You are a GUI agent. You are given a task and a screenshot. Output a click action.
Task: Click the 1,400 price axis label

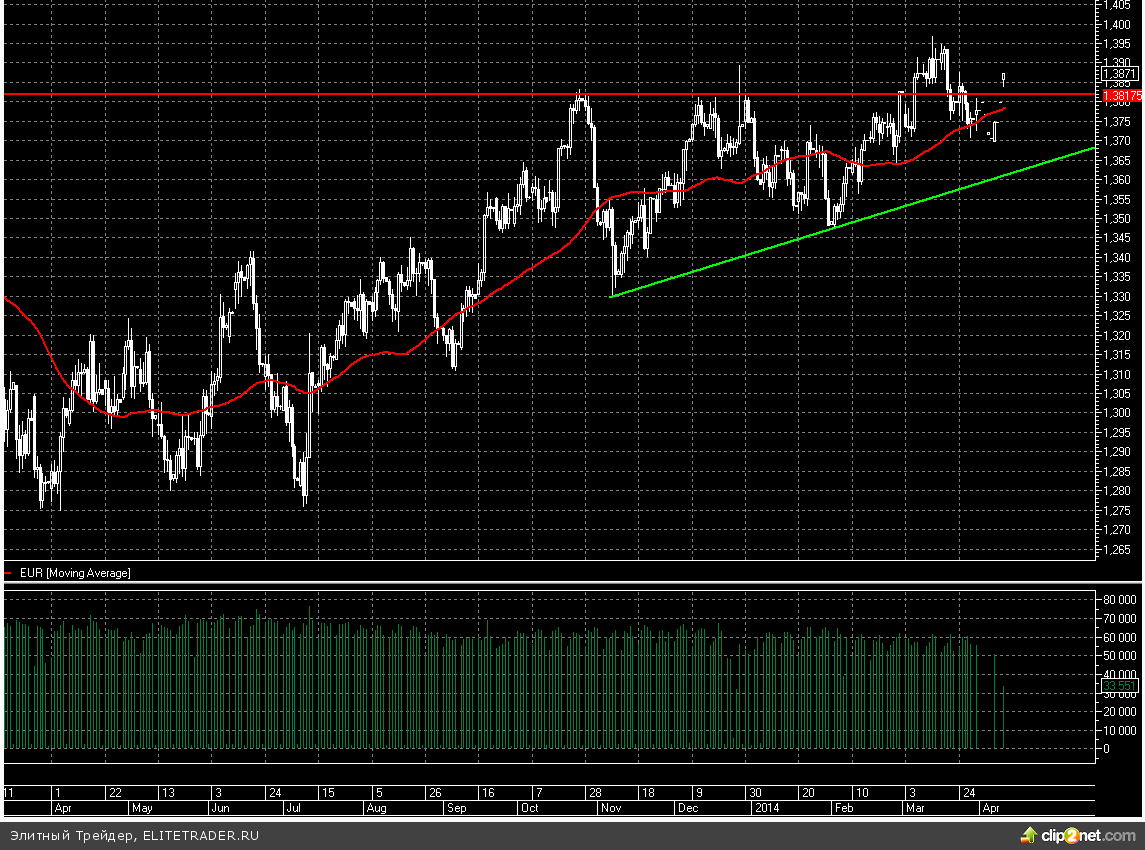[x=1117, y=24]
